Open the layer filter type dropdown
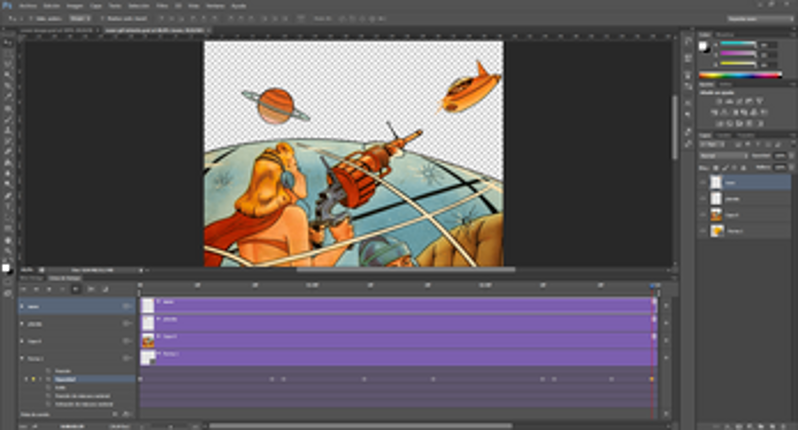Image resolution: width=798 pixels, height=430 pixels. point(714,145)
